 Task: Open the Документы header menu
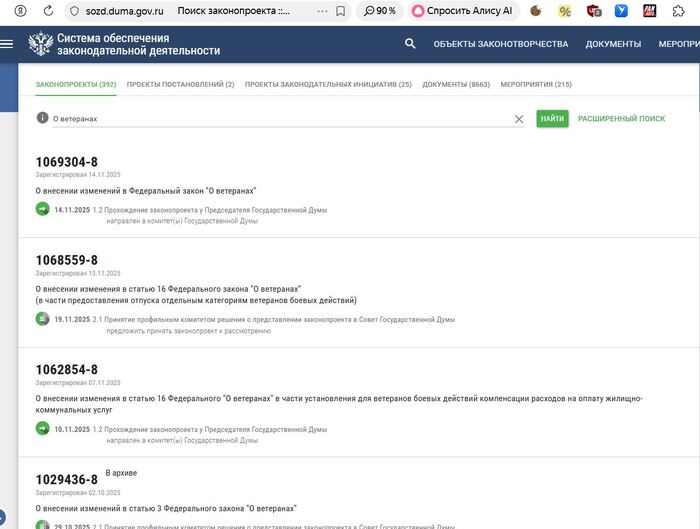point(613,45)
